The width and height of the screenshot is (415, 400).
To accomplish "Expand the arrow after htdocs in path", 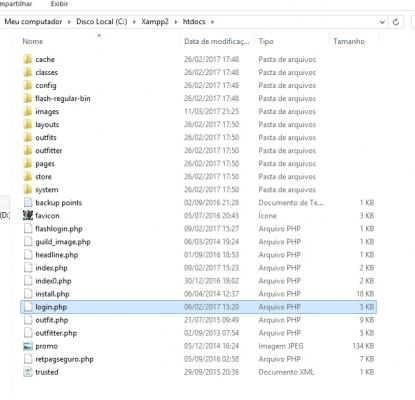I will pos(212,22).
